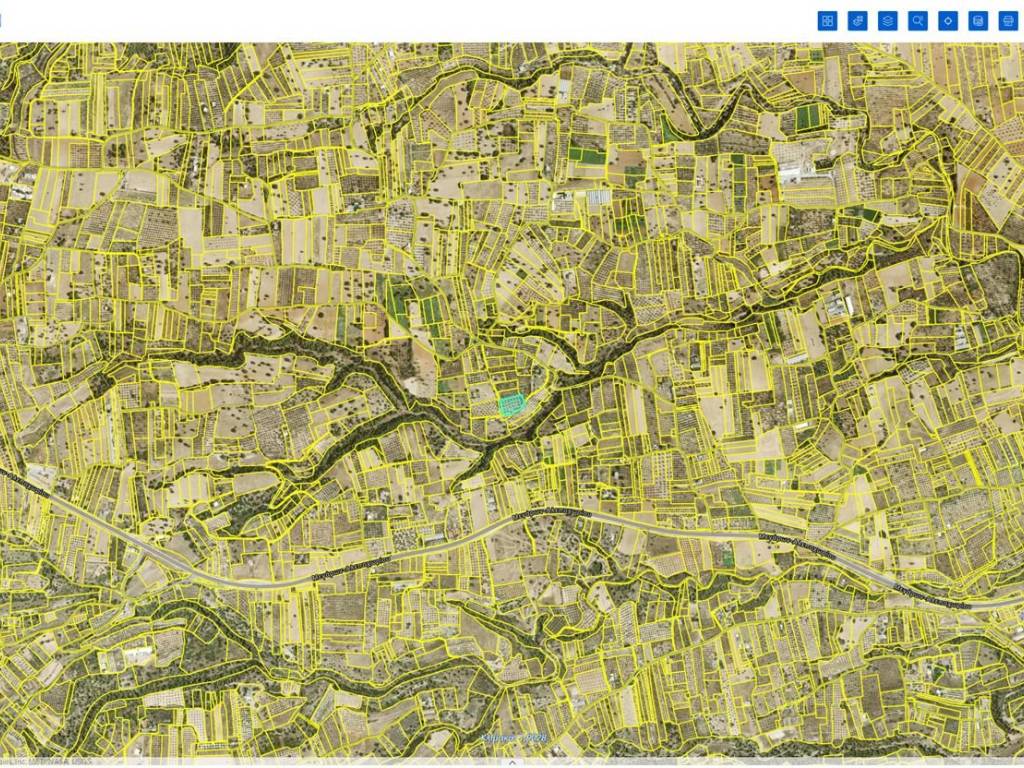Click the legend icon beside the grid
The image size is (1024, 768).
click(x=857, y=21)
